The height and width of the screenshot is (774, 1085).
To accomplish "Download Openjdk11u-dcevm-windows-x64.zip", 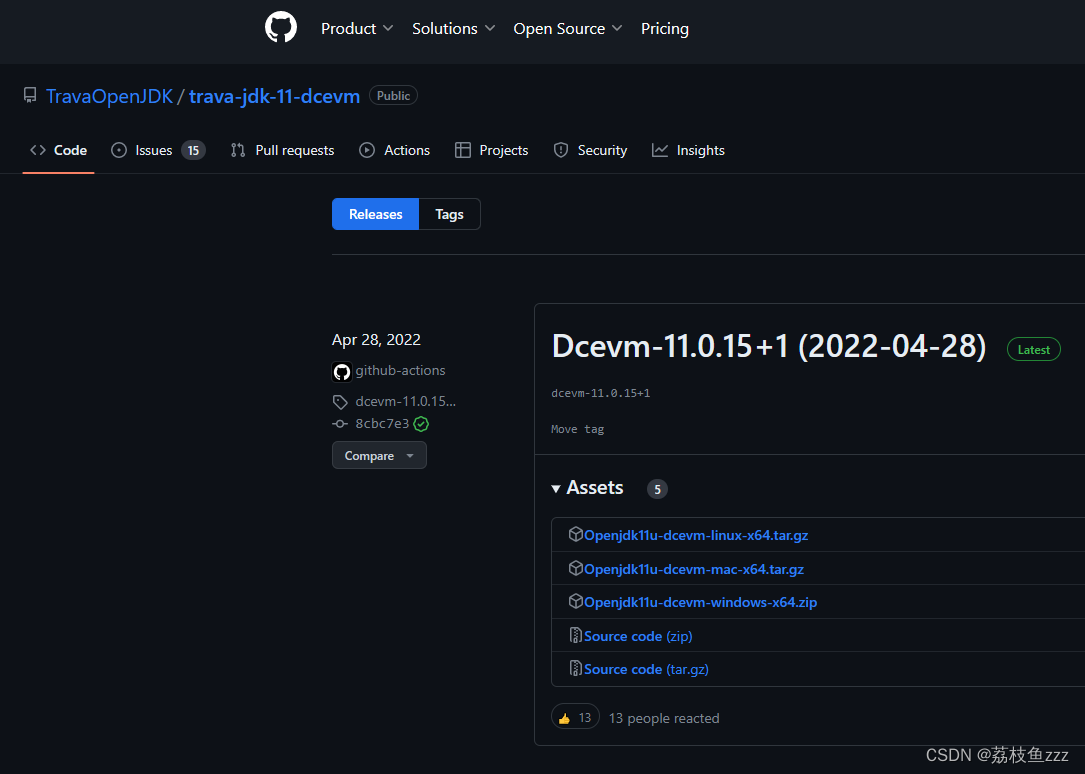I will 700,602.
